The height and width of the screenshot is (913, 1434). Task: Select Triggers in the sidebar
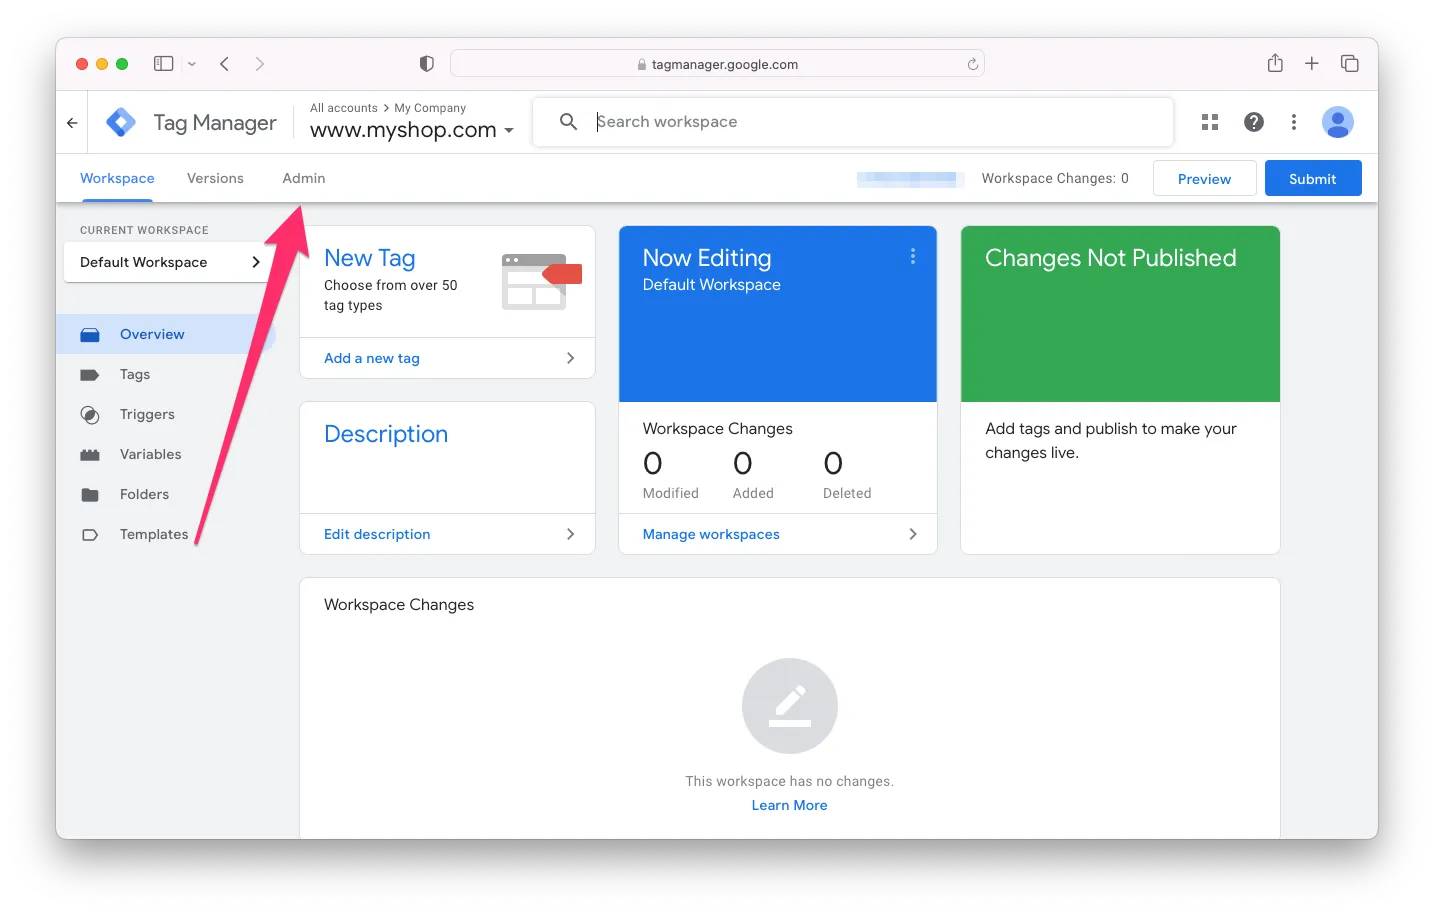pos(147,414)
